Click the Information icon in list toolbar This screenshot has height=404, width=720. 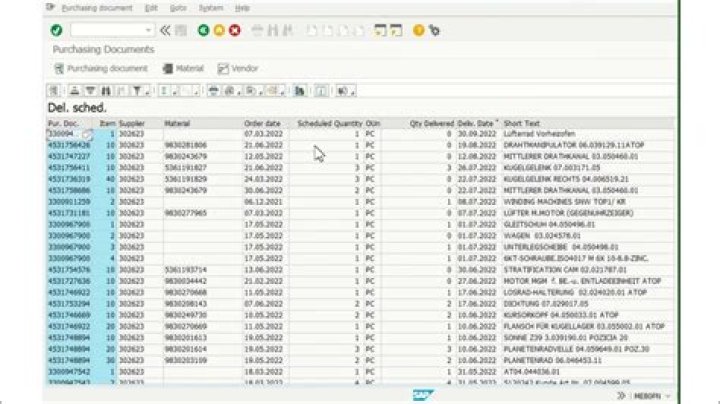[x=321, y=91]
